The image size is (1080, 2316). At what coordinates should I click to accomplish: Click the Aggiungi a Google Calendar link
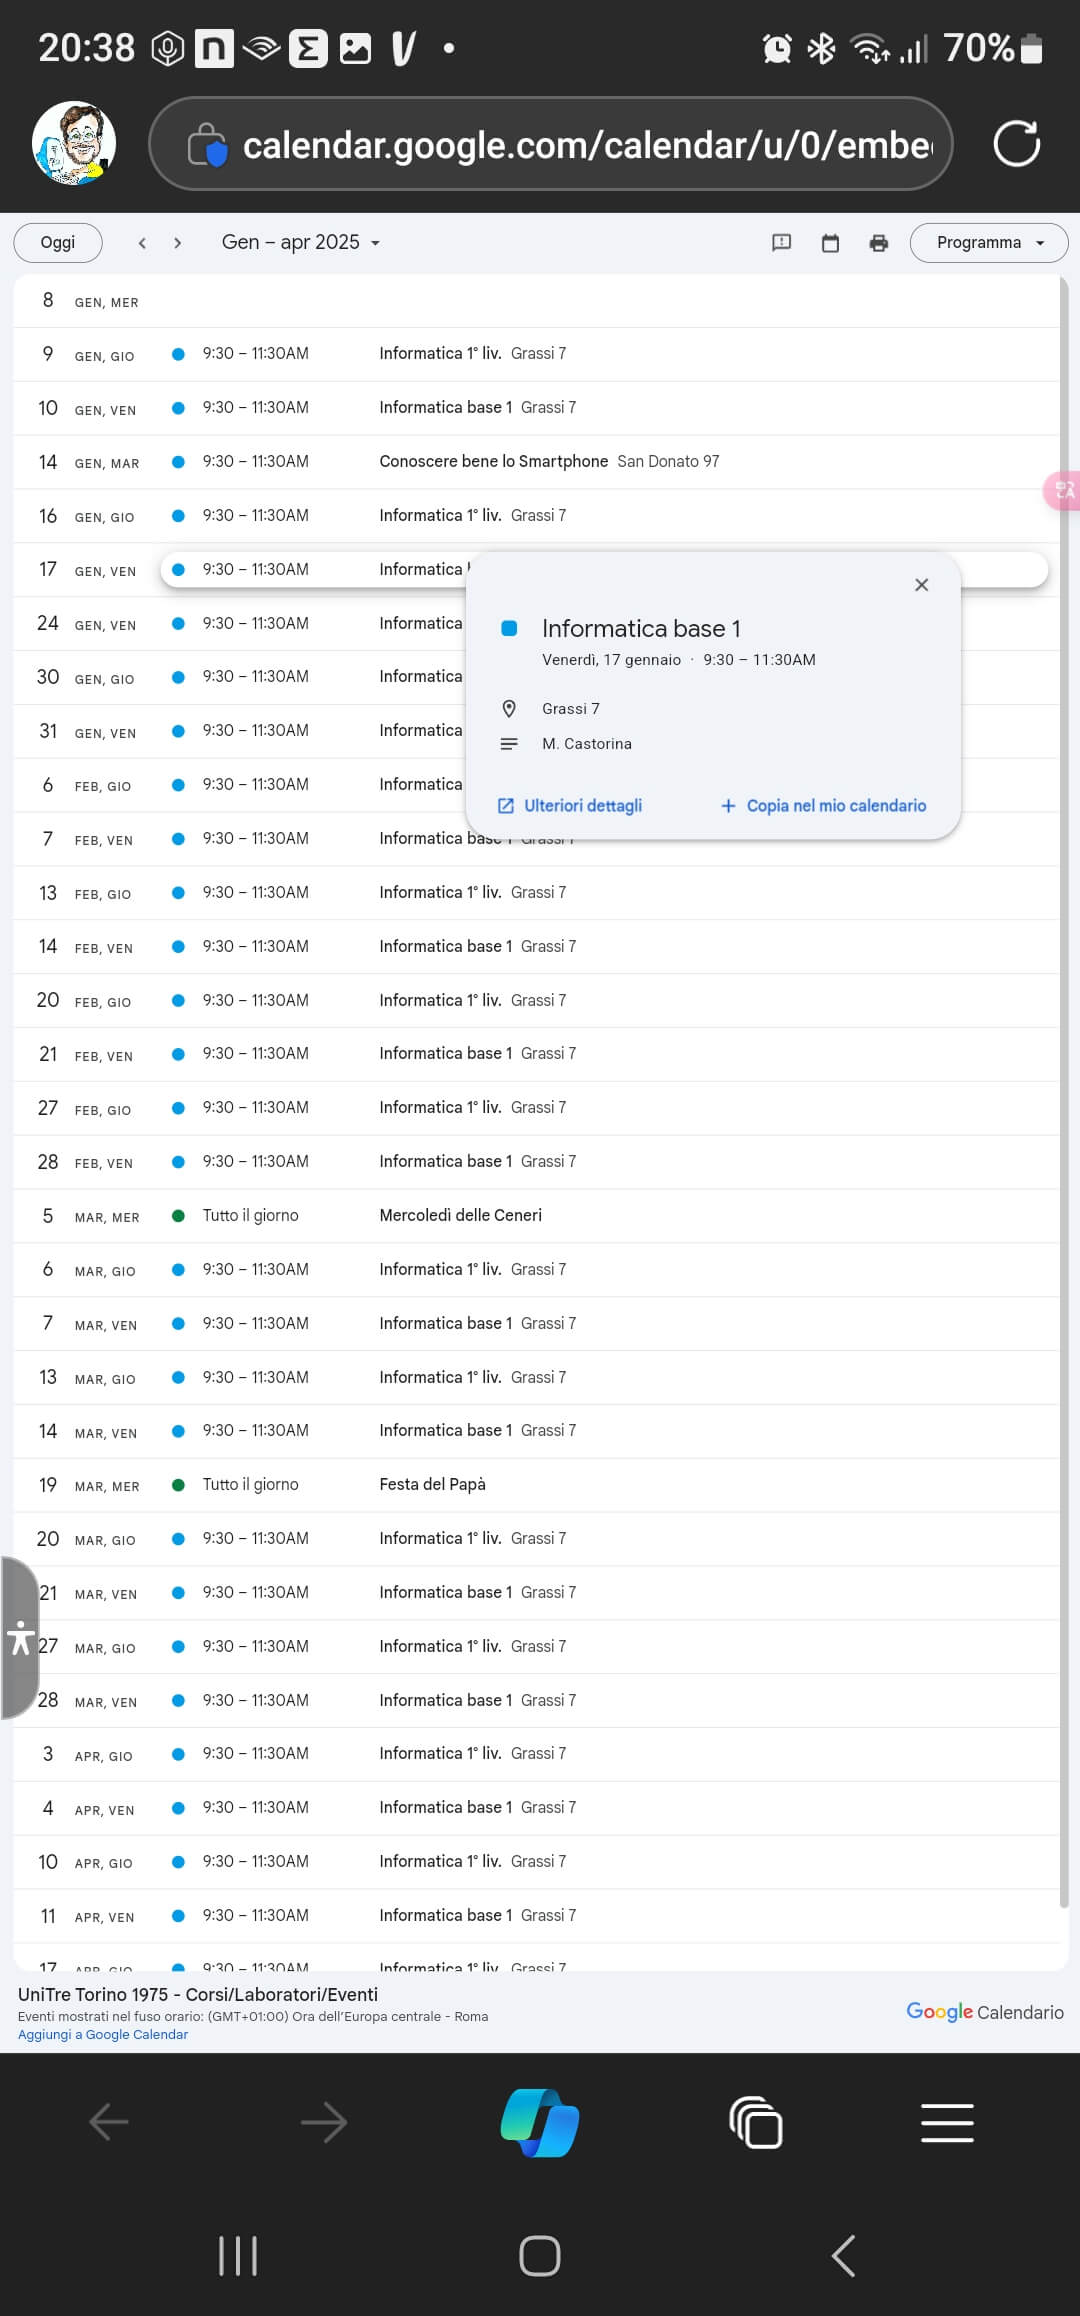103,2034
